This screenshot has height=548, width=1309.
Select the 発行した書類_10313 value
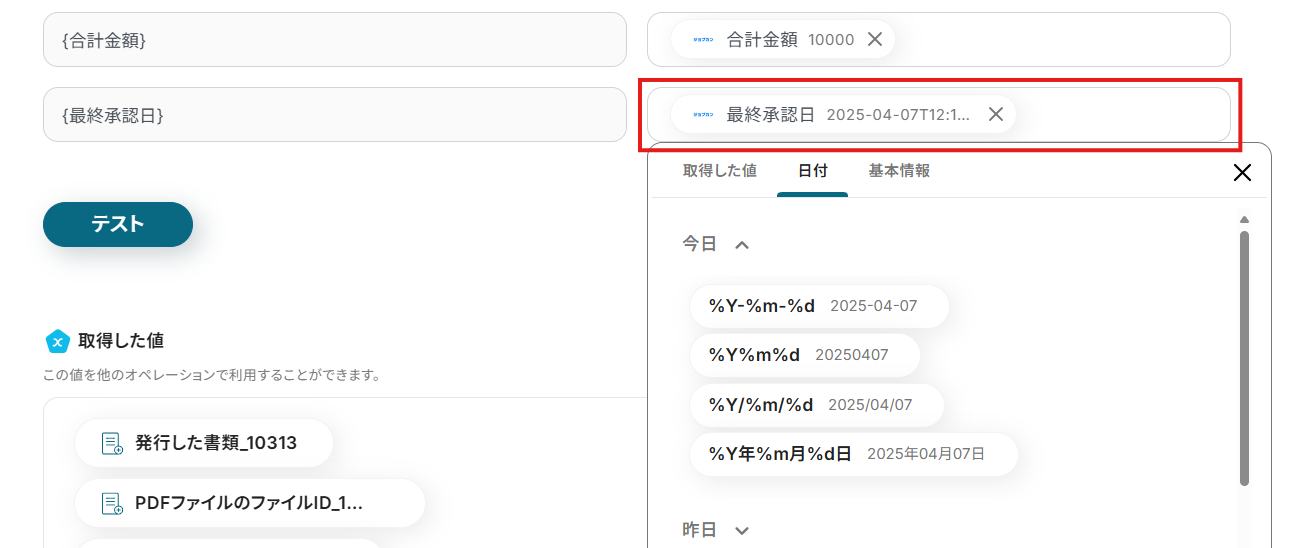coord(204,443)
